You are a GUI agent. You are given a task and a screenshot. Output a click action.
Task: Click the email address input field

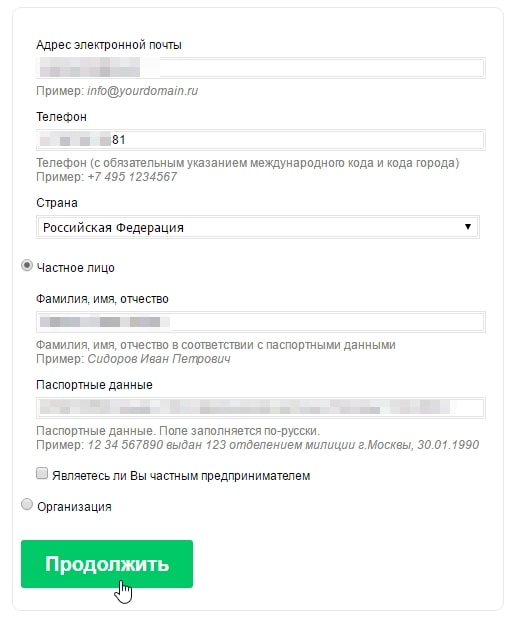click(x=260, y=68)
